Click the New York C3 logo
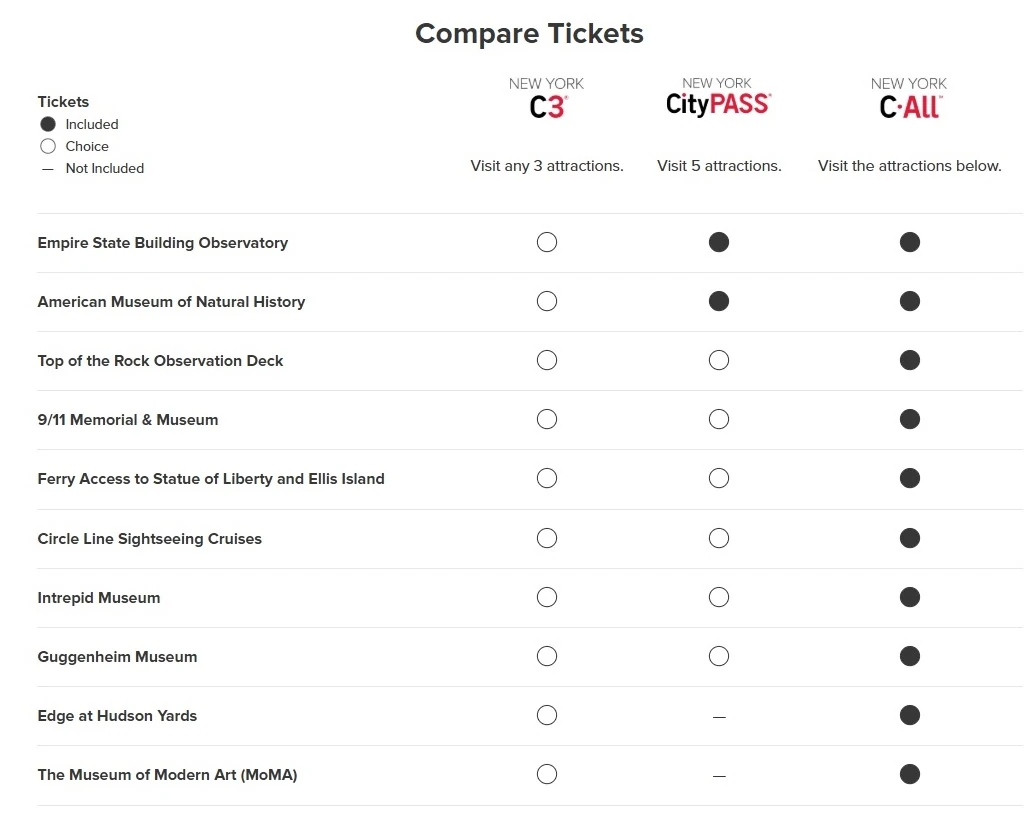This screenshot has width=1024, height=830. [547, 99]
